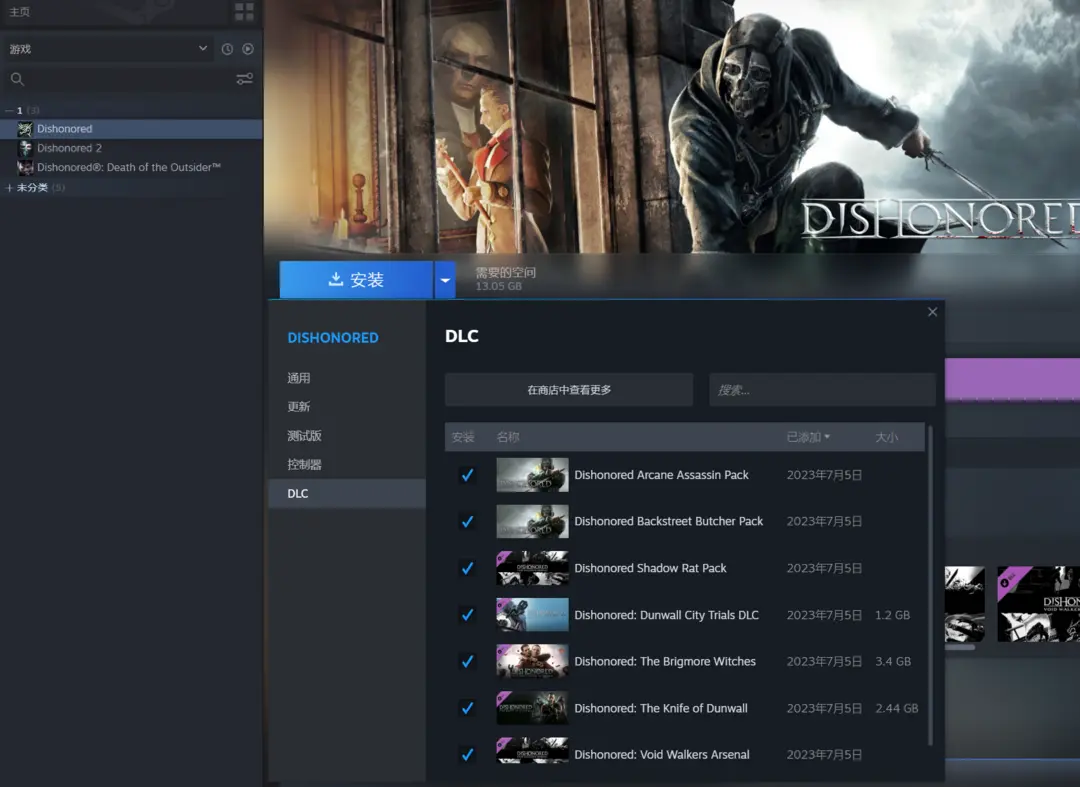Click the blue Install (安装) button
Viewport: 1080px width, 787px height.
(356, 280)
